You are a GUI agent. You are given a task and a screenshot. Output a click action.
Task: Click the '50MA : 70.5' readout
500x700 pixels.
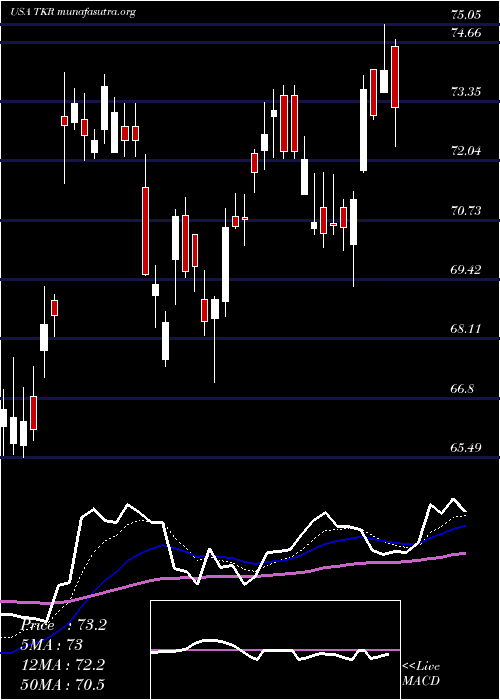63,684
